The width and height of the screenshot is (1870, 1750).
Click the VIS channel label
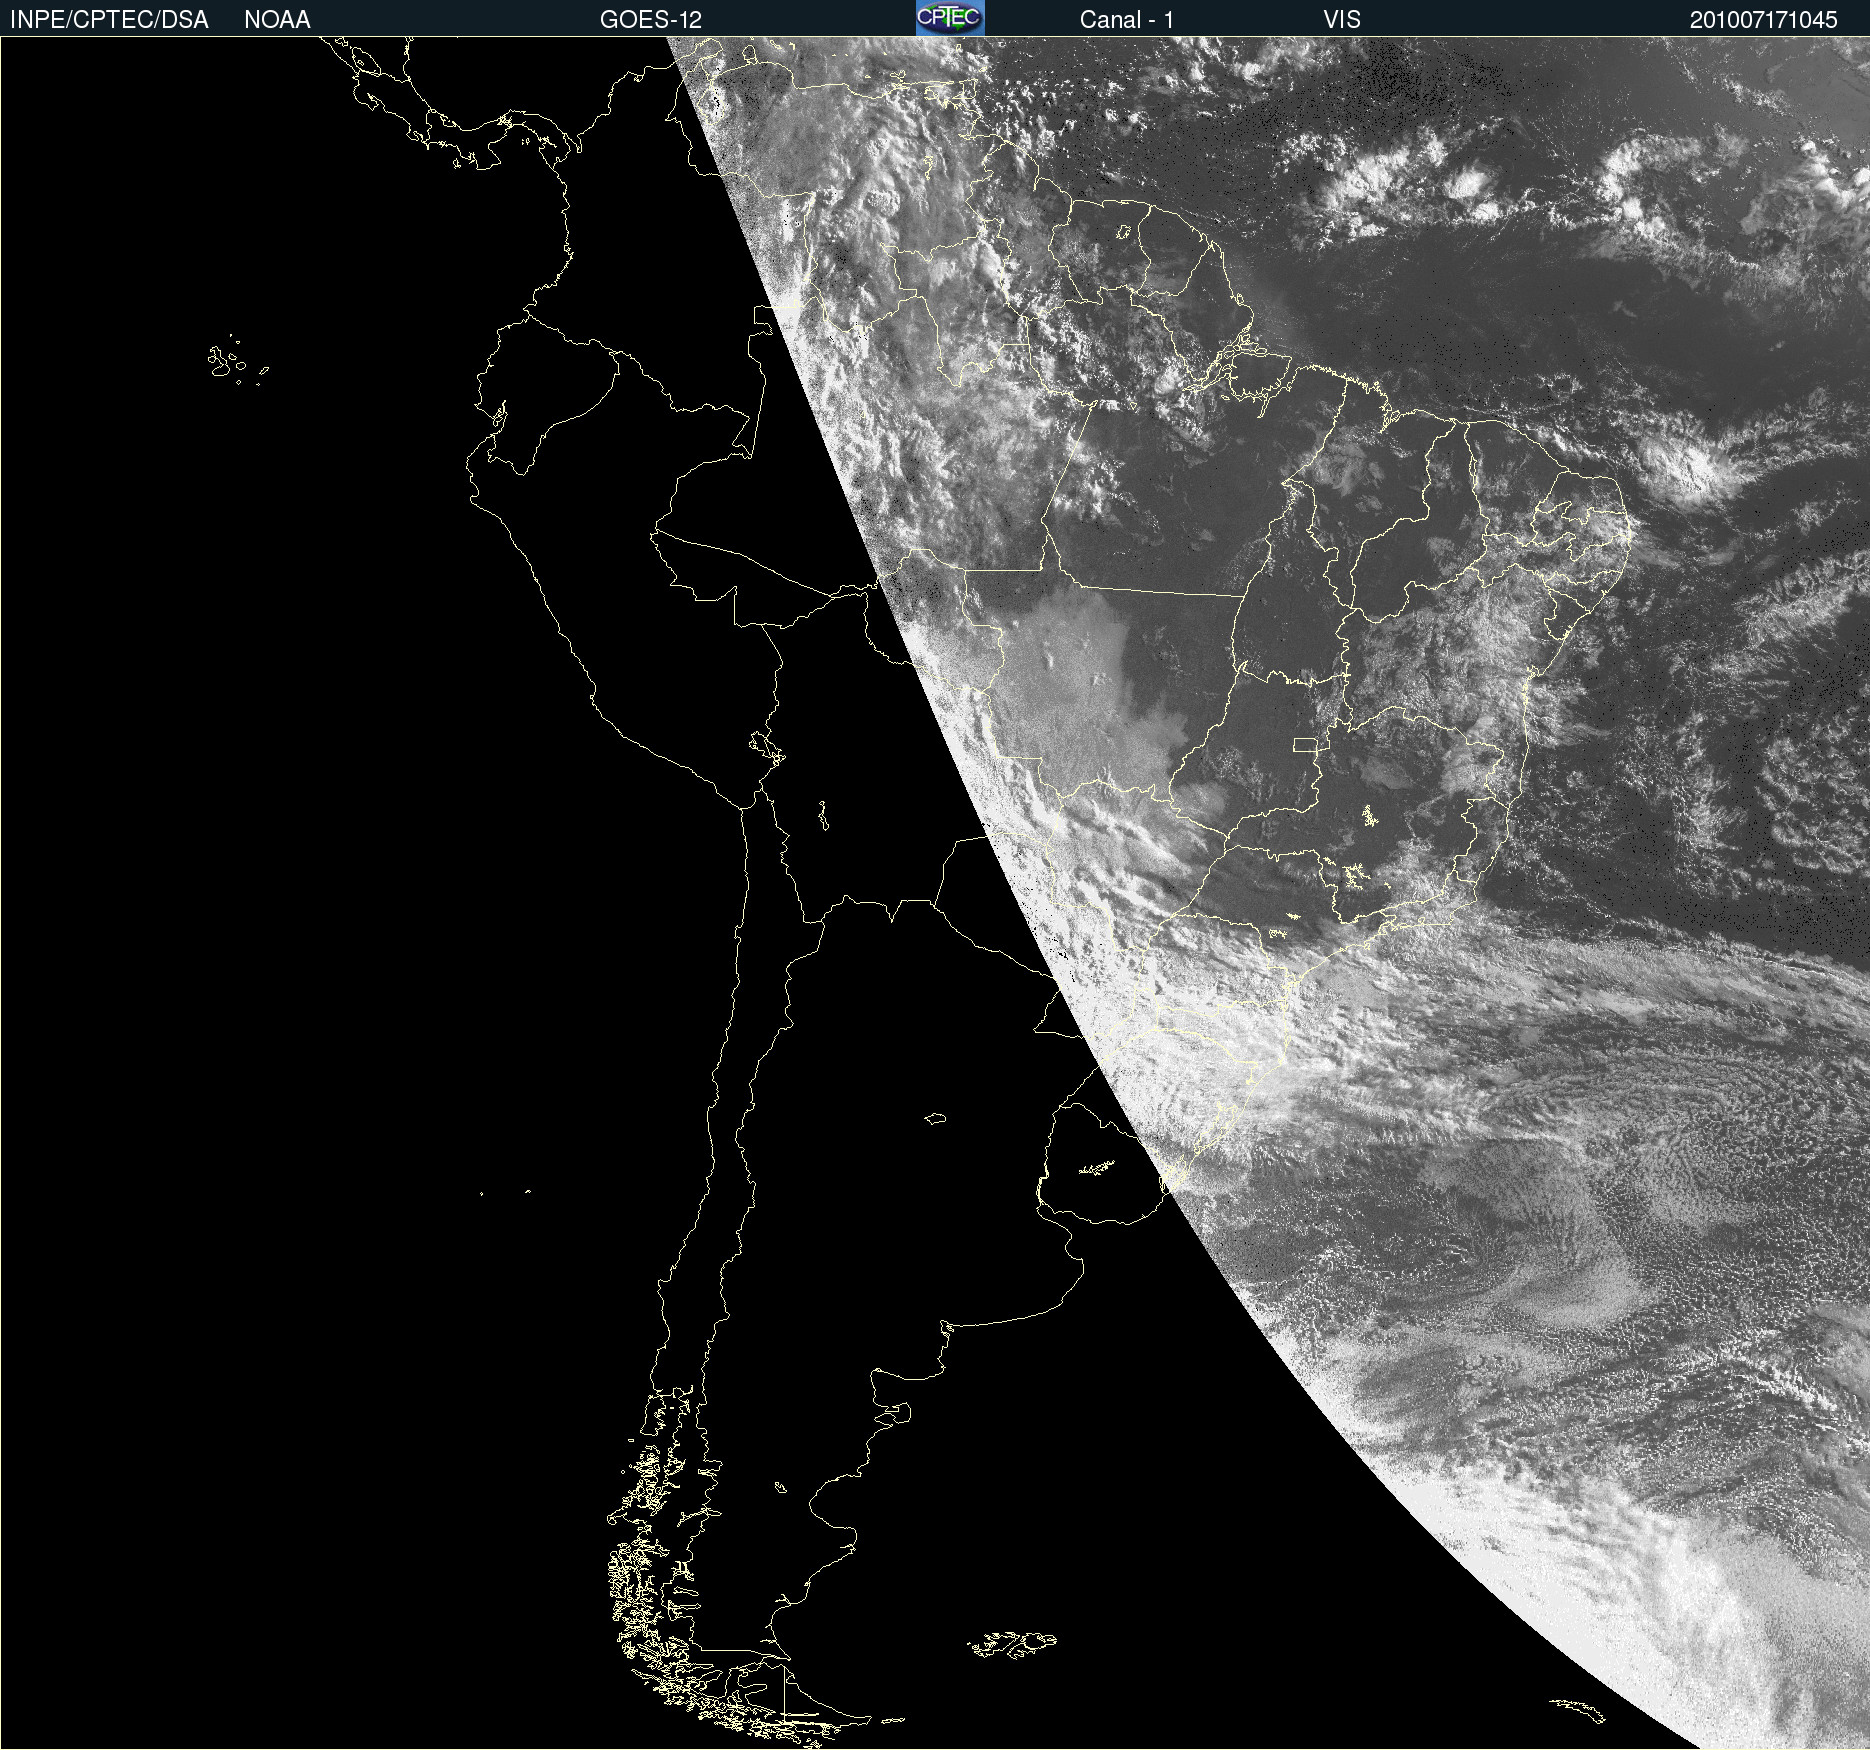(1342, 20)
